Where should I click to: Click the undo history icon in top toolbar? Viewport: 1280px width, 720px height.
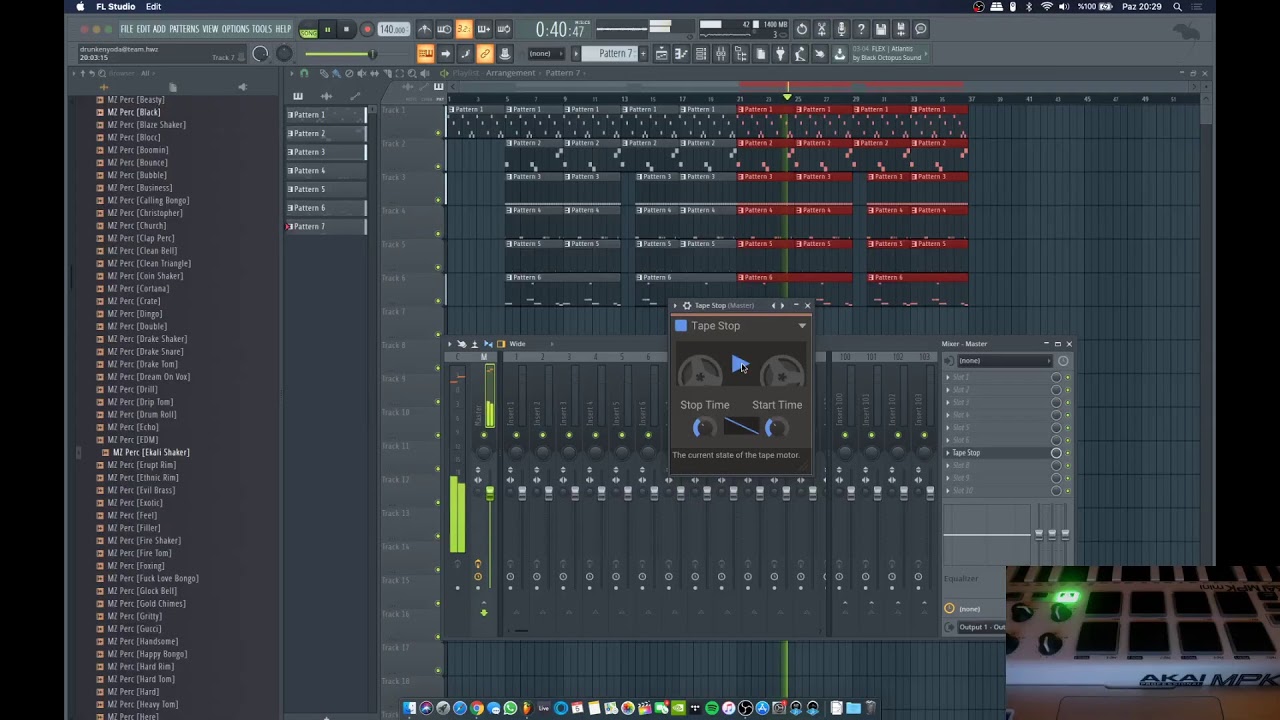click(x=802, y=30)
